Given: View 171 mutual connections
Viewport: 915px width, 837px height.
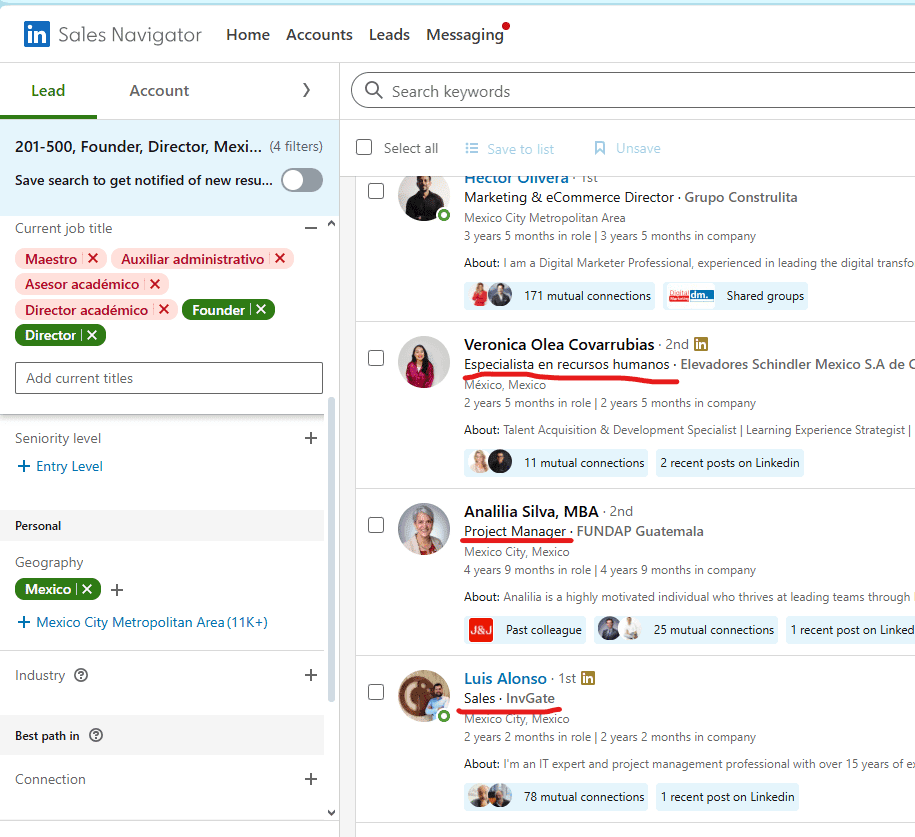Looking at the screenshot, I should click(x=560, y=296).
